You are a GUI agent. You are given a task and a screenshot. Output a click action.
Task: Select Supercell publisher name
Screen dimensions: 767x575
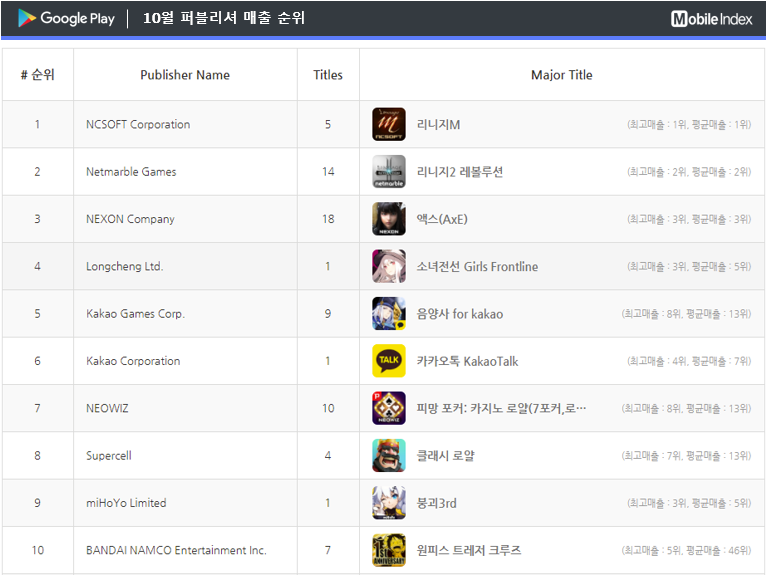point(109,456)
